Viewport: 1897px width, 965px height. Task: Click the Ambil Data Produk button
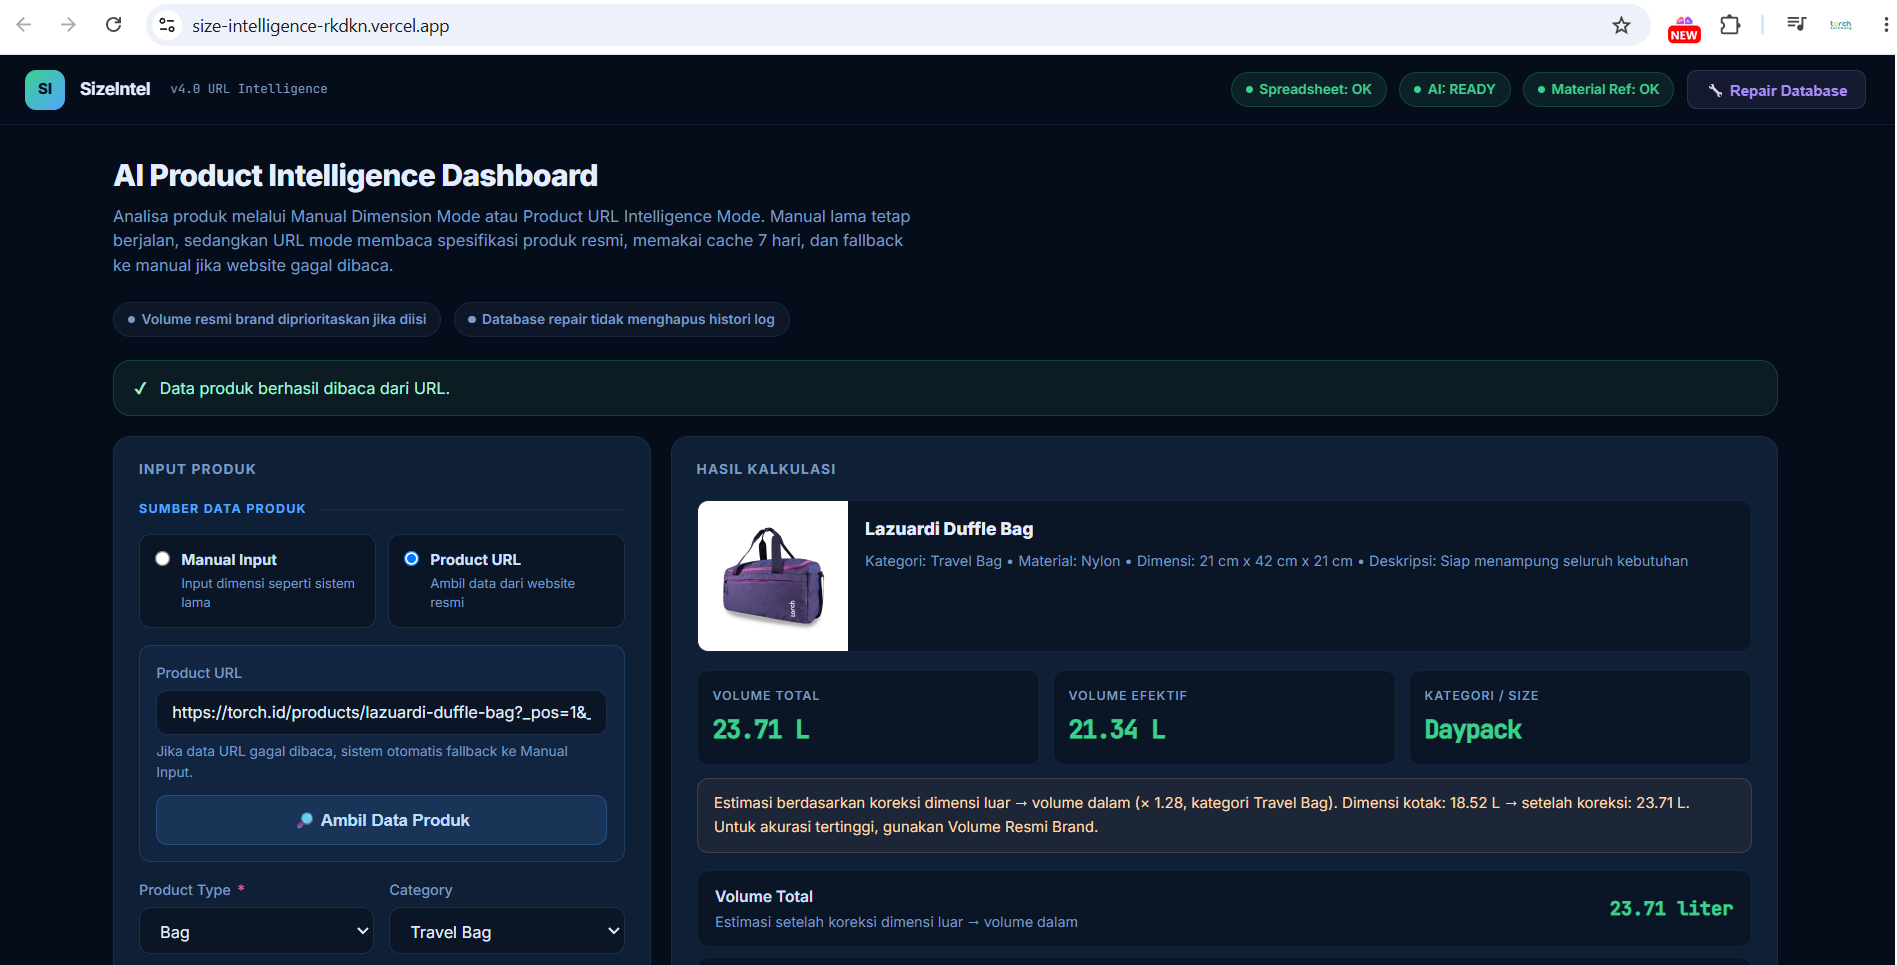(x=381, y=820)
